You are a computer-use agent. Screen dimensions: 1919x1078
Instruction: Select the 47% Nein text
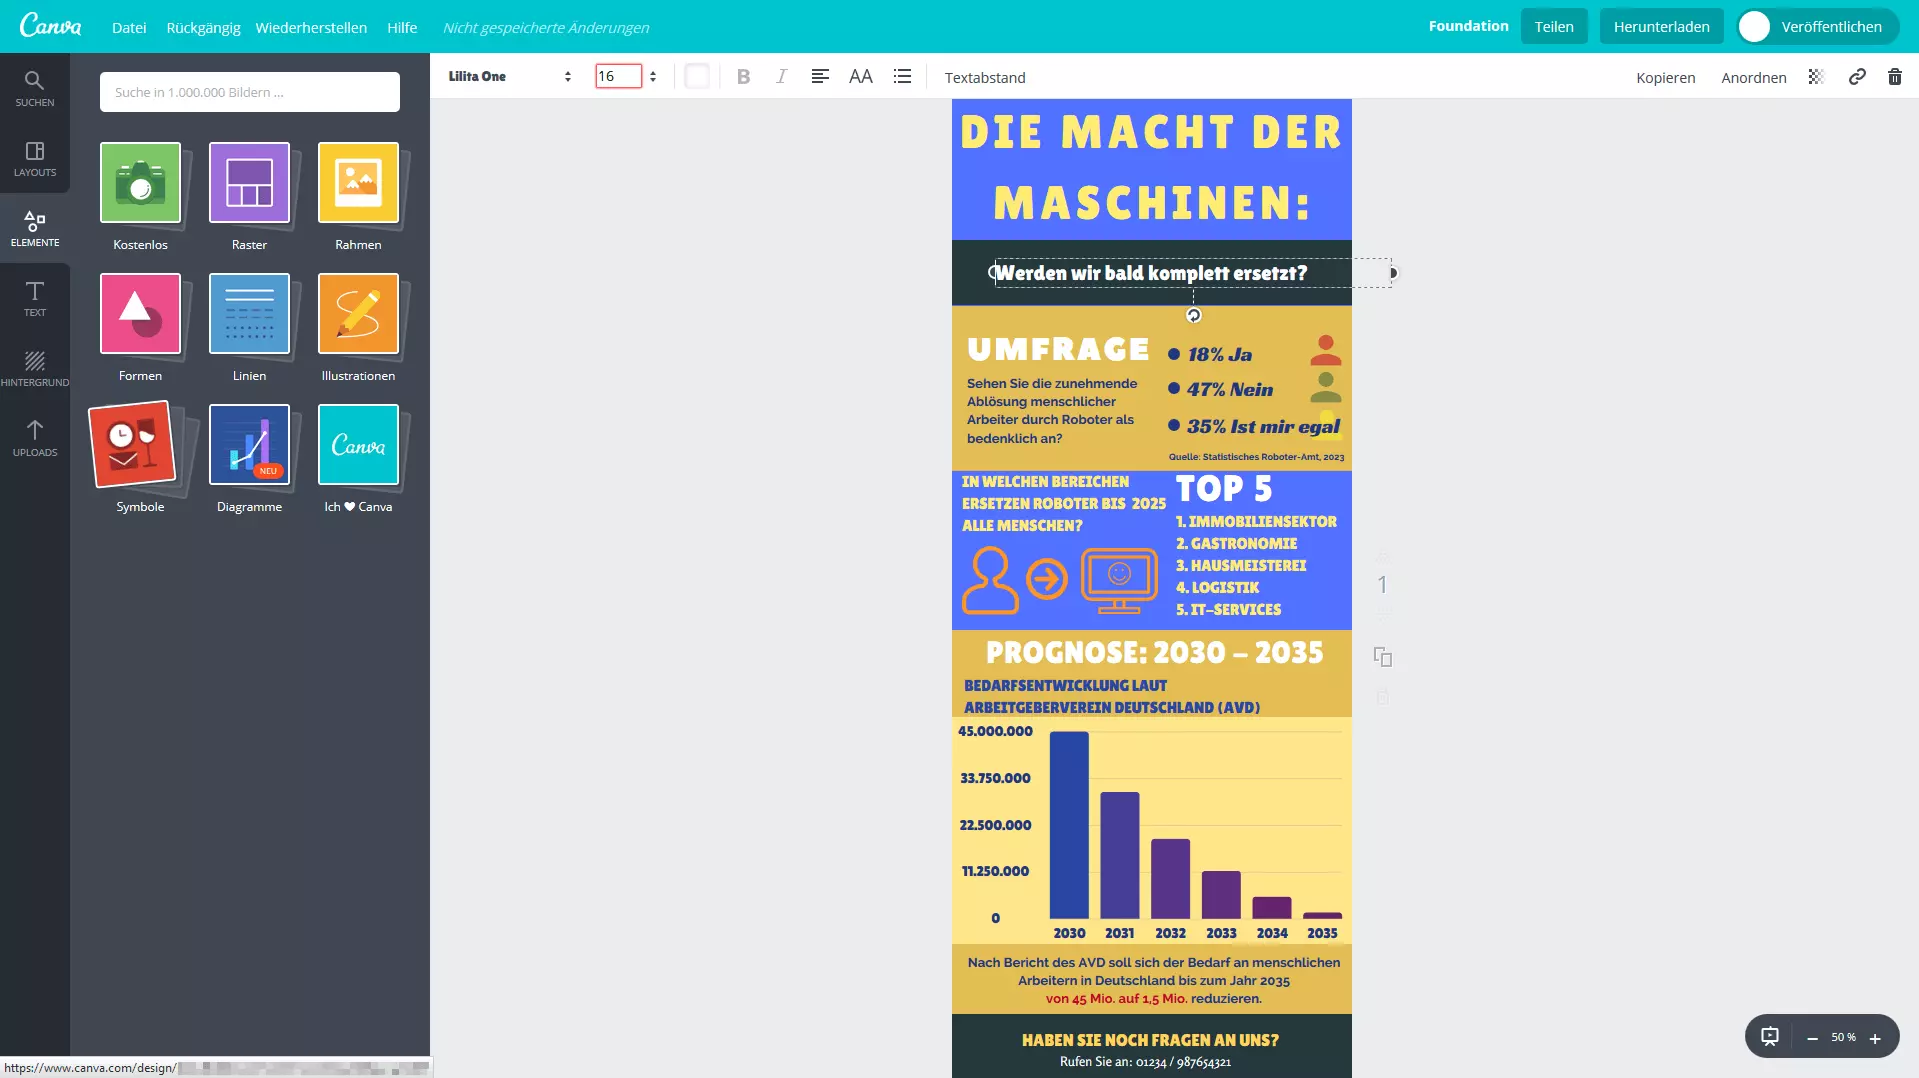[x=1230, y=390]
